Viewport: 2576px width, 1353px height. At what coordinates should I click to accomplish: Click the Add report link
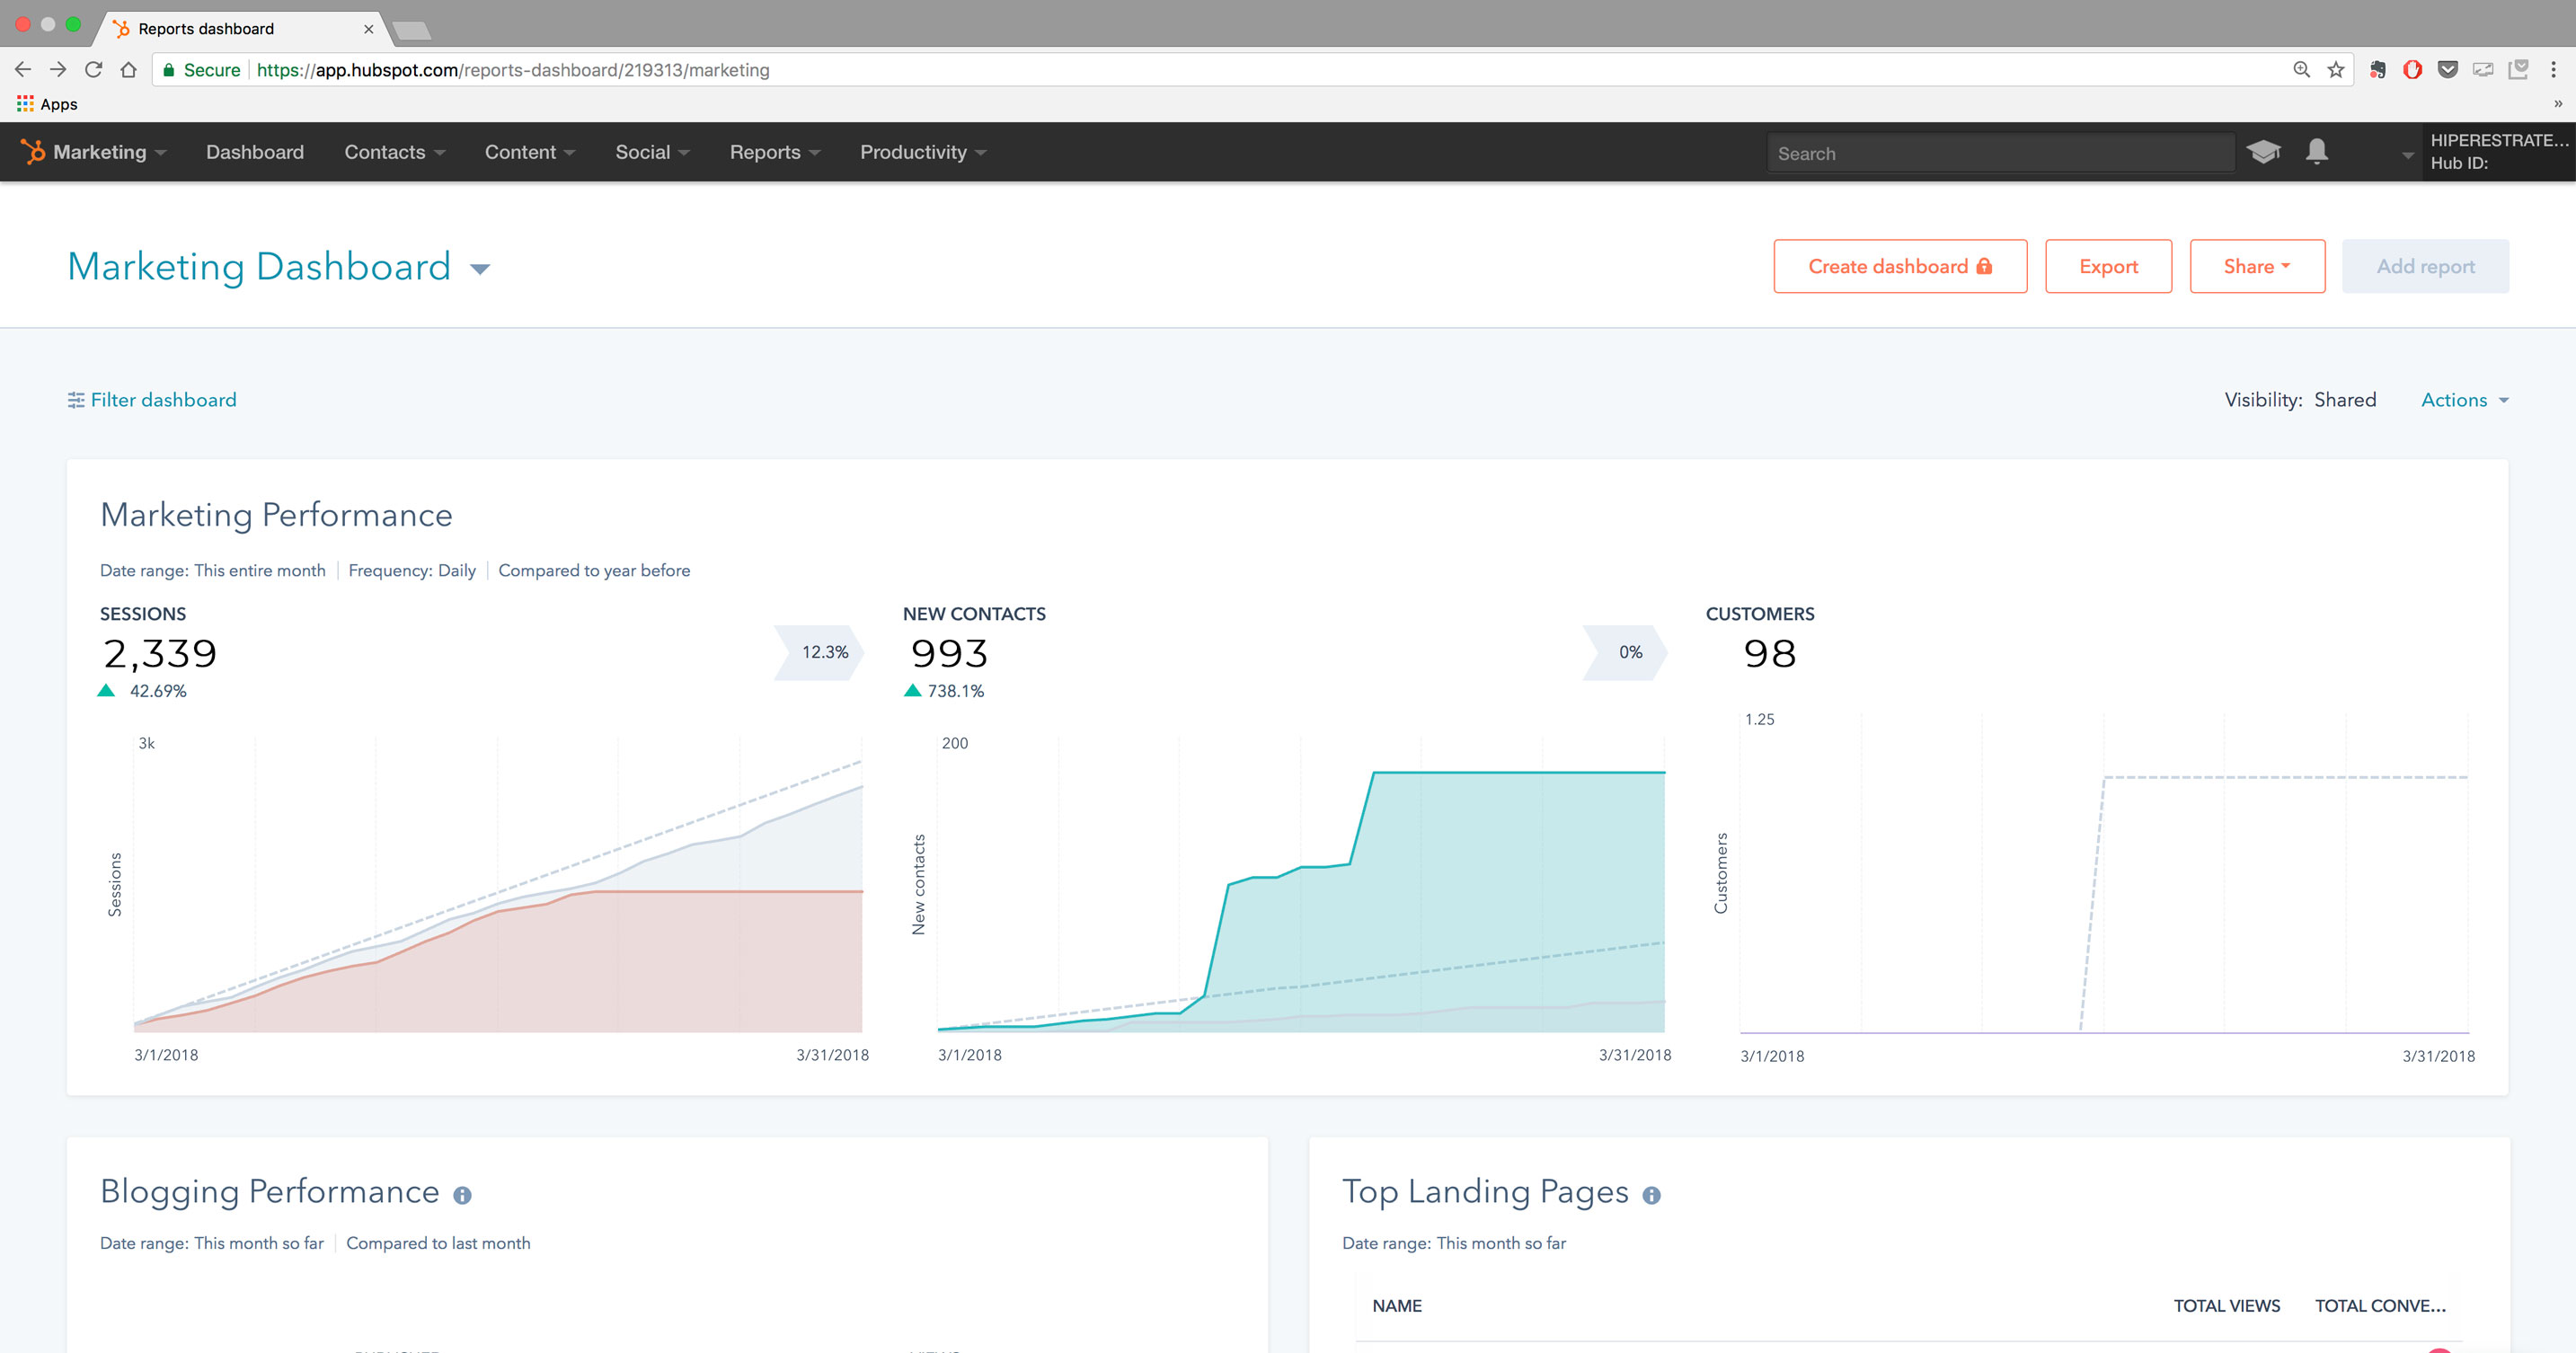tap(2424, 266)
